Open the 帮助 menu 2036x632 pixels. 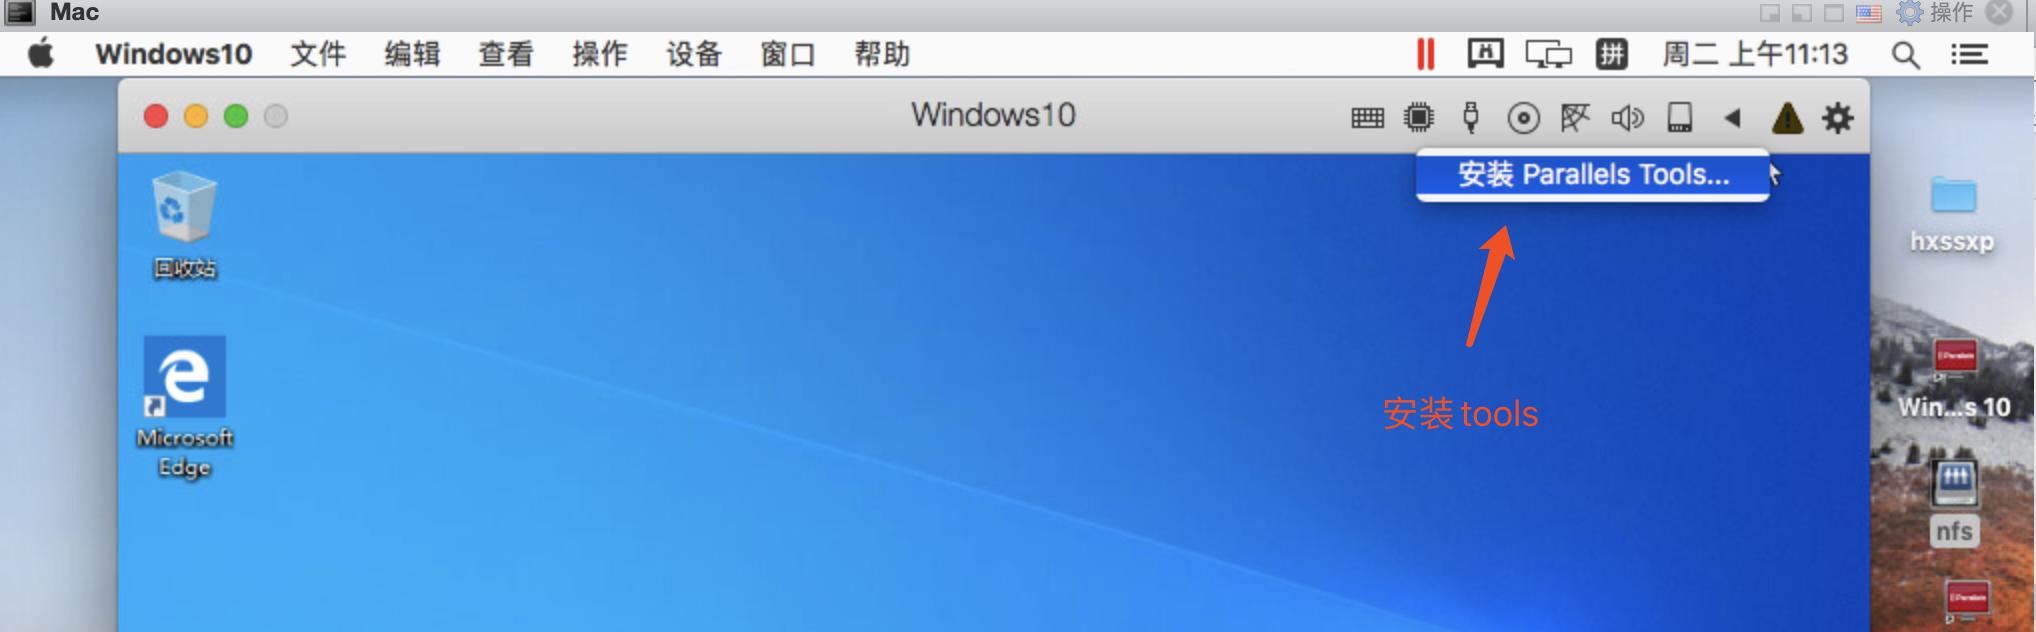point(882,54)
